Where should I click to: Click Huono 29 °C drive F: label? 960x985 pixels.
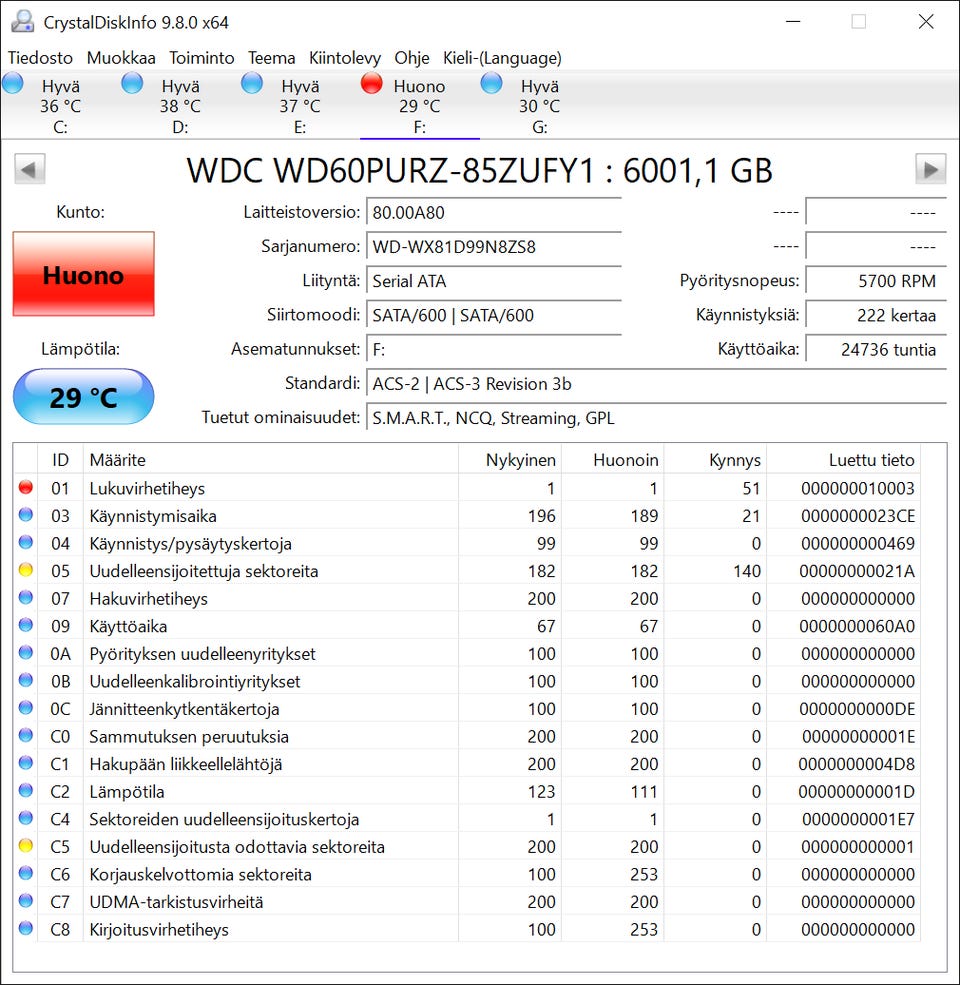pyautogui.click(x=420, y=106)
